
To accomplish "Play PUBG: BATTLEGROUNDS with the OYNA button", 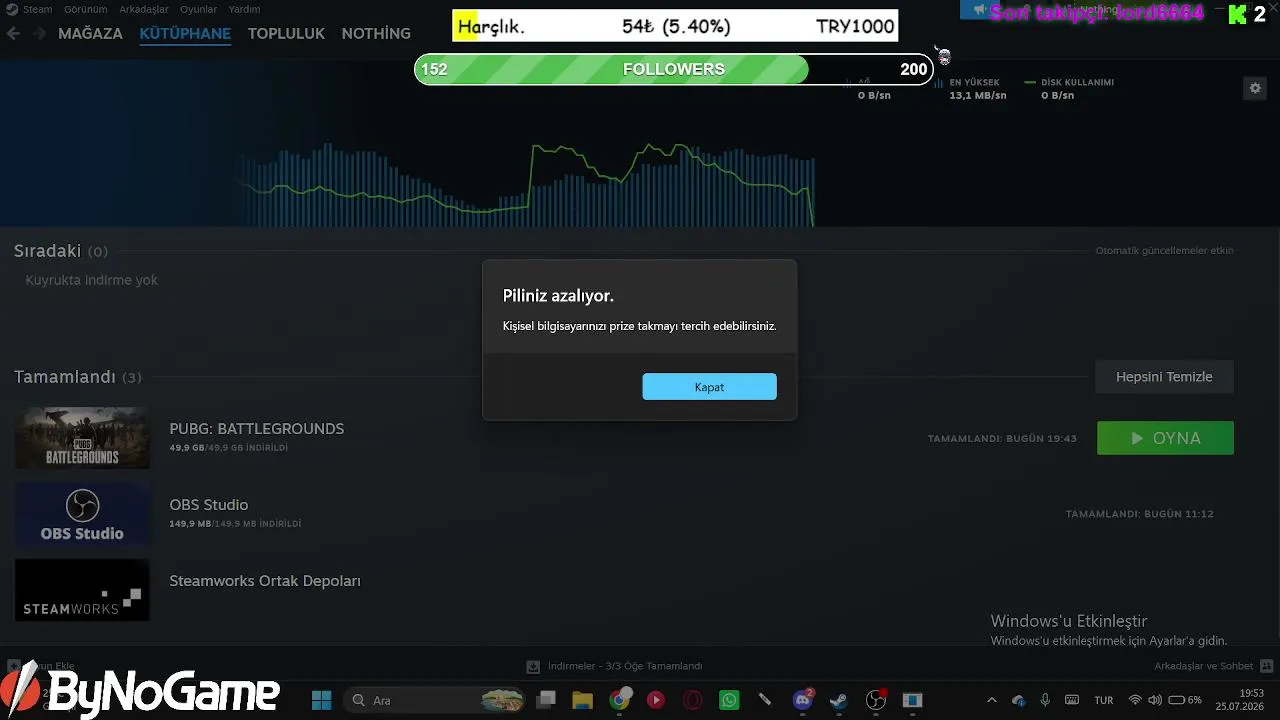I will tap(1165, 438).
